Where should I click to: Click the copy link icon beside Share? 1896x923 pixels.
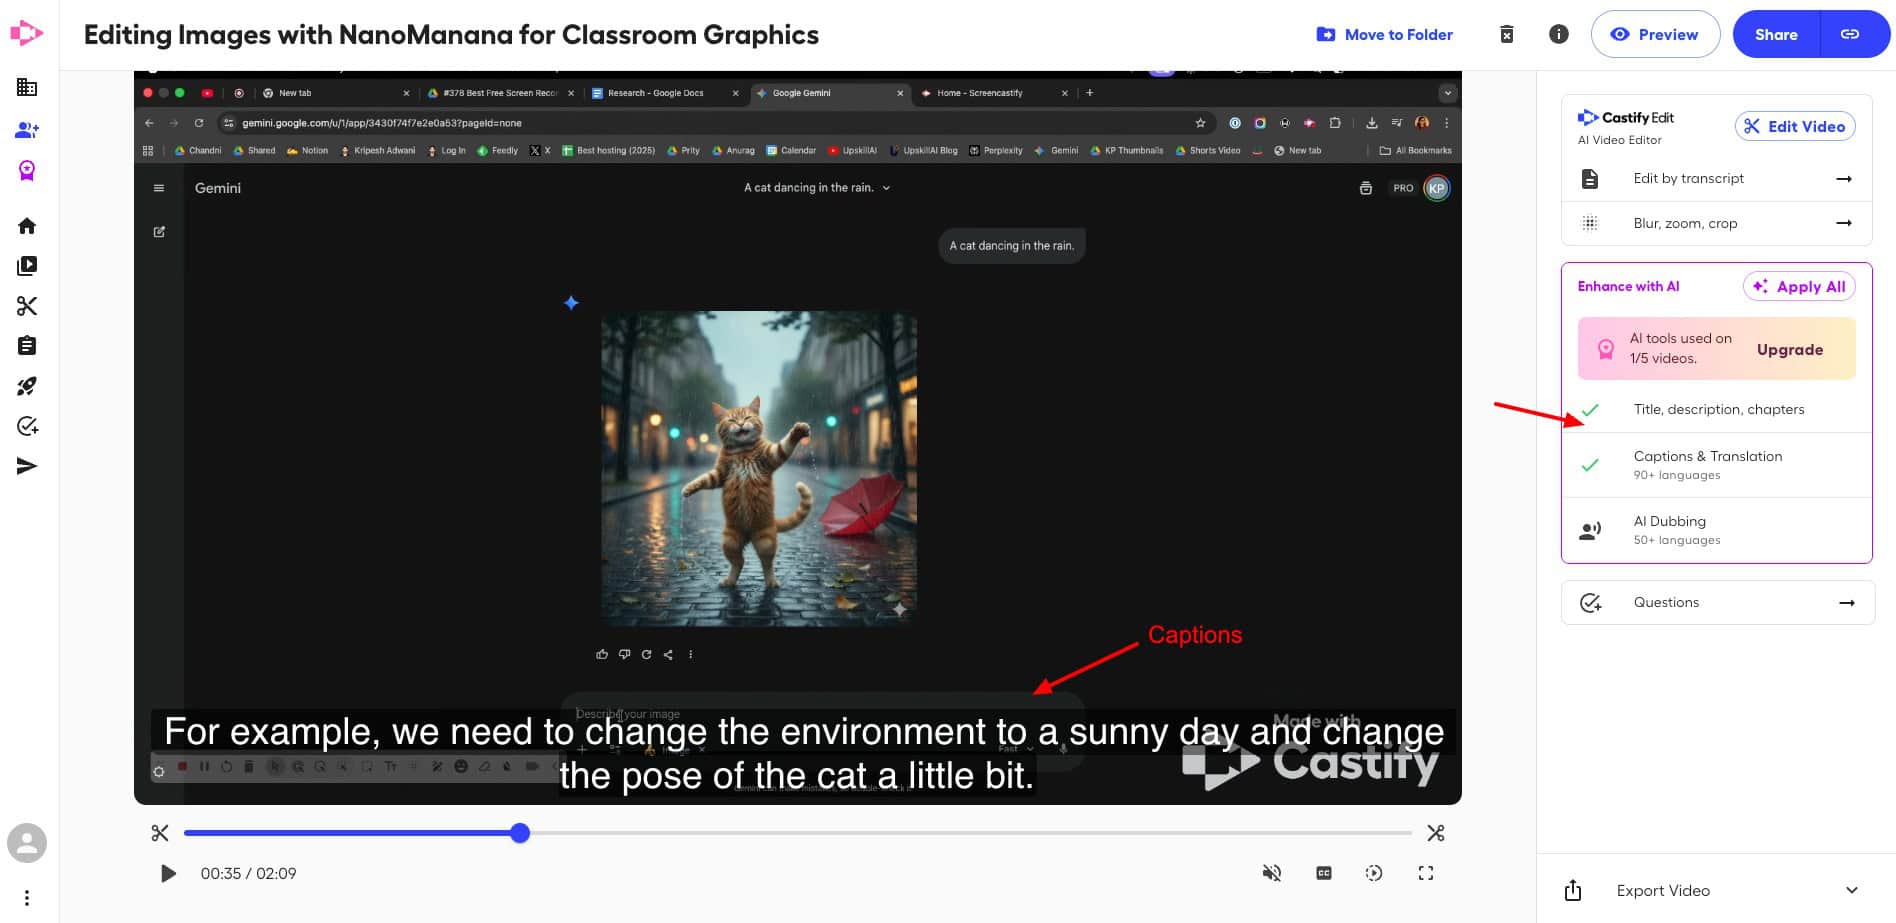click(1850, 35)
